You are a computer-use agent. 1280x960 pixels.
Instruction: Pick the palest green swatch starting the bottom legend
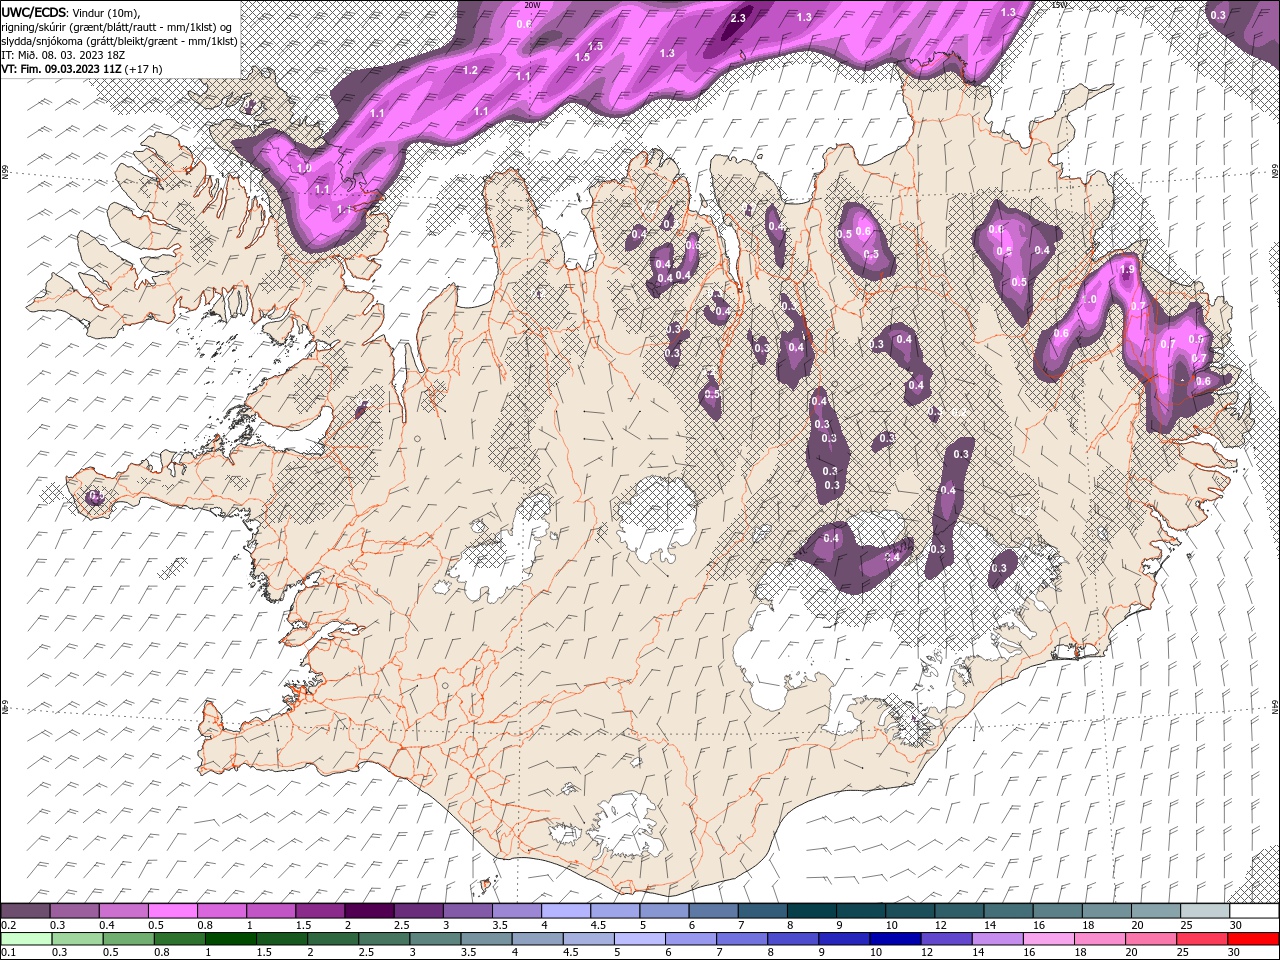click(26, 939)
